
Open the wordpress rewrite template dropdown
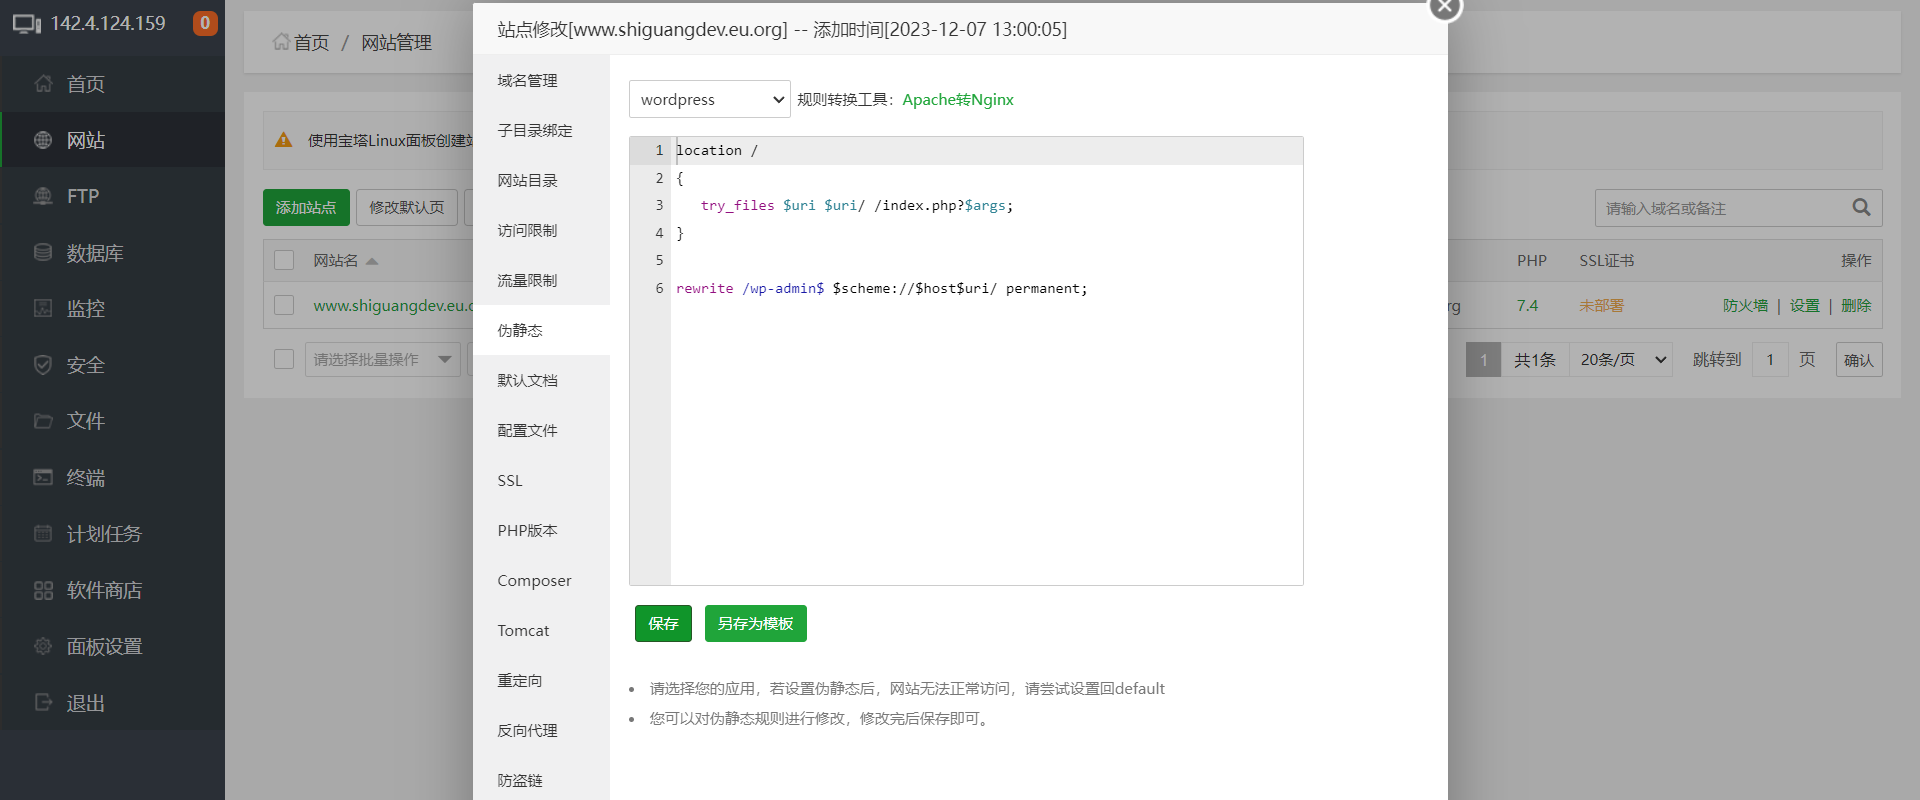click(710, 99)
